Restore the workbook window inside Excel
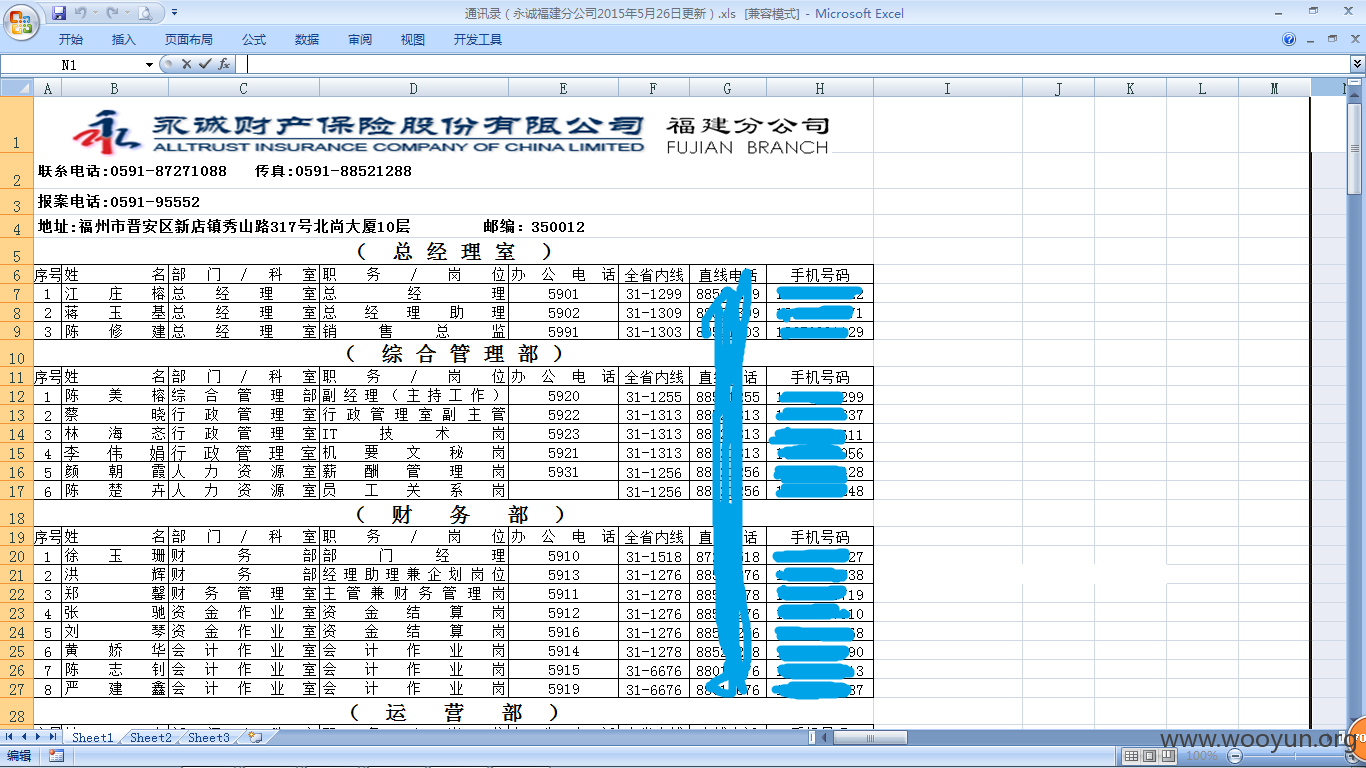 1332,38
